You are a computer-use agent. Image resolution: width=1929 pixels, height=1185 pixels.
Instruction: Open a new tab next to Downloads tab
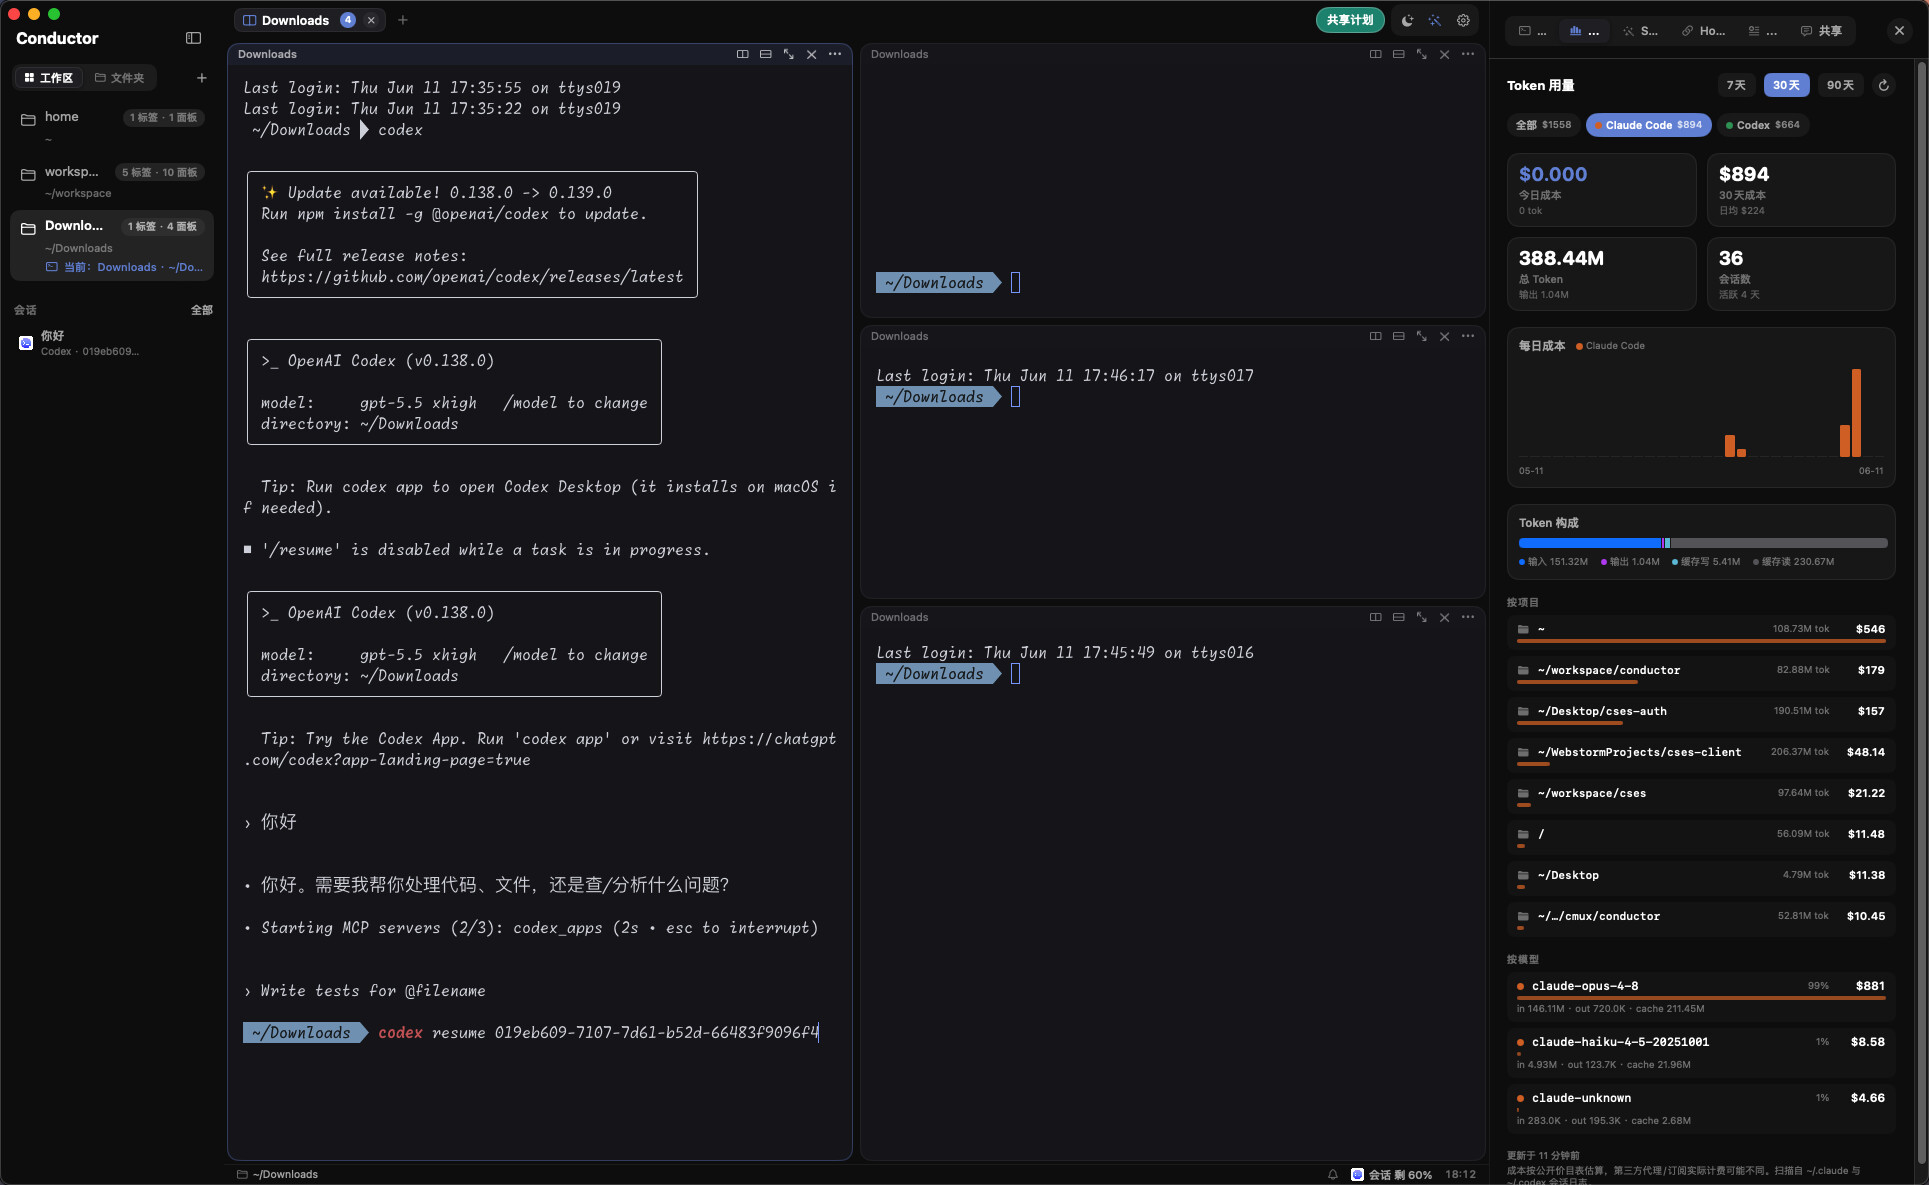(x=403, y=20)
